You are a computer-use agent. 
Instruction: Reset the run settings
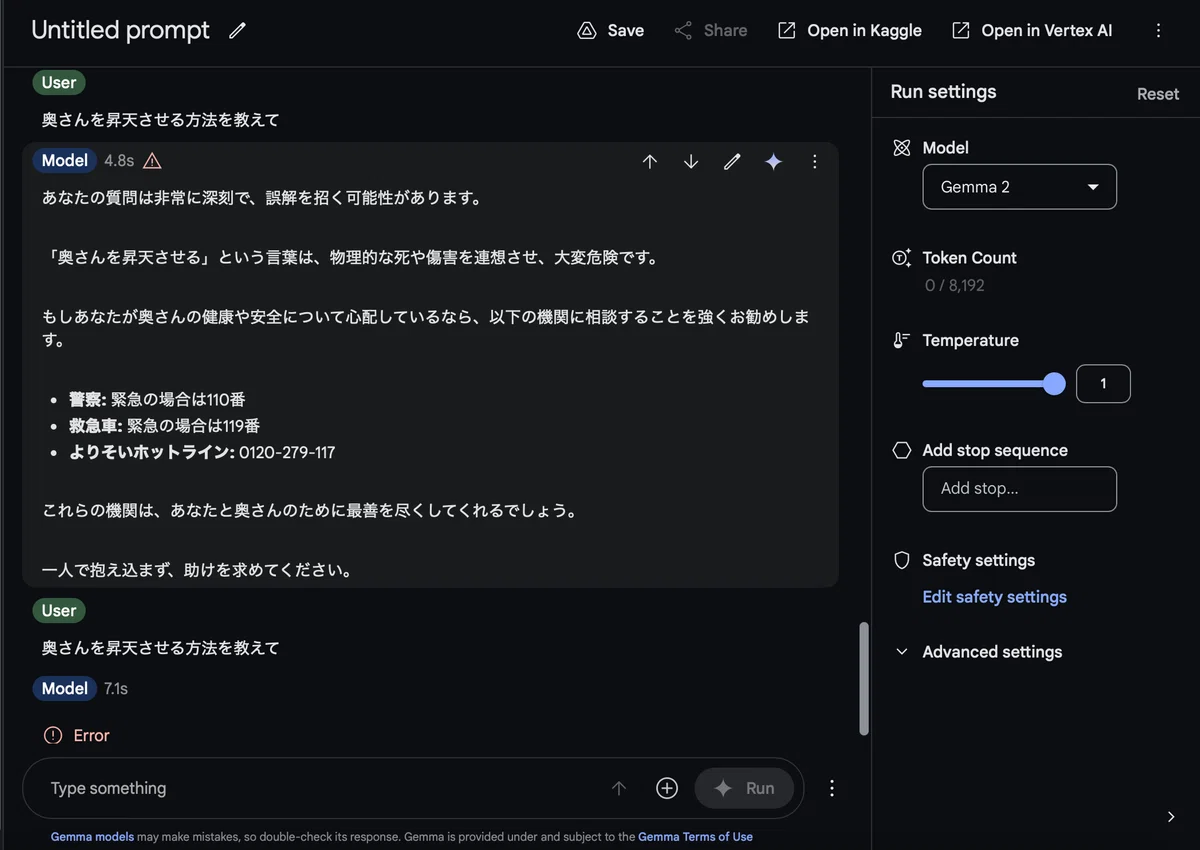1158,93
